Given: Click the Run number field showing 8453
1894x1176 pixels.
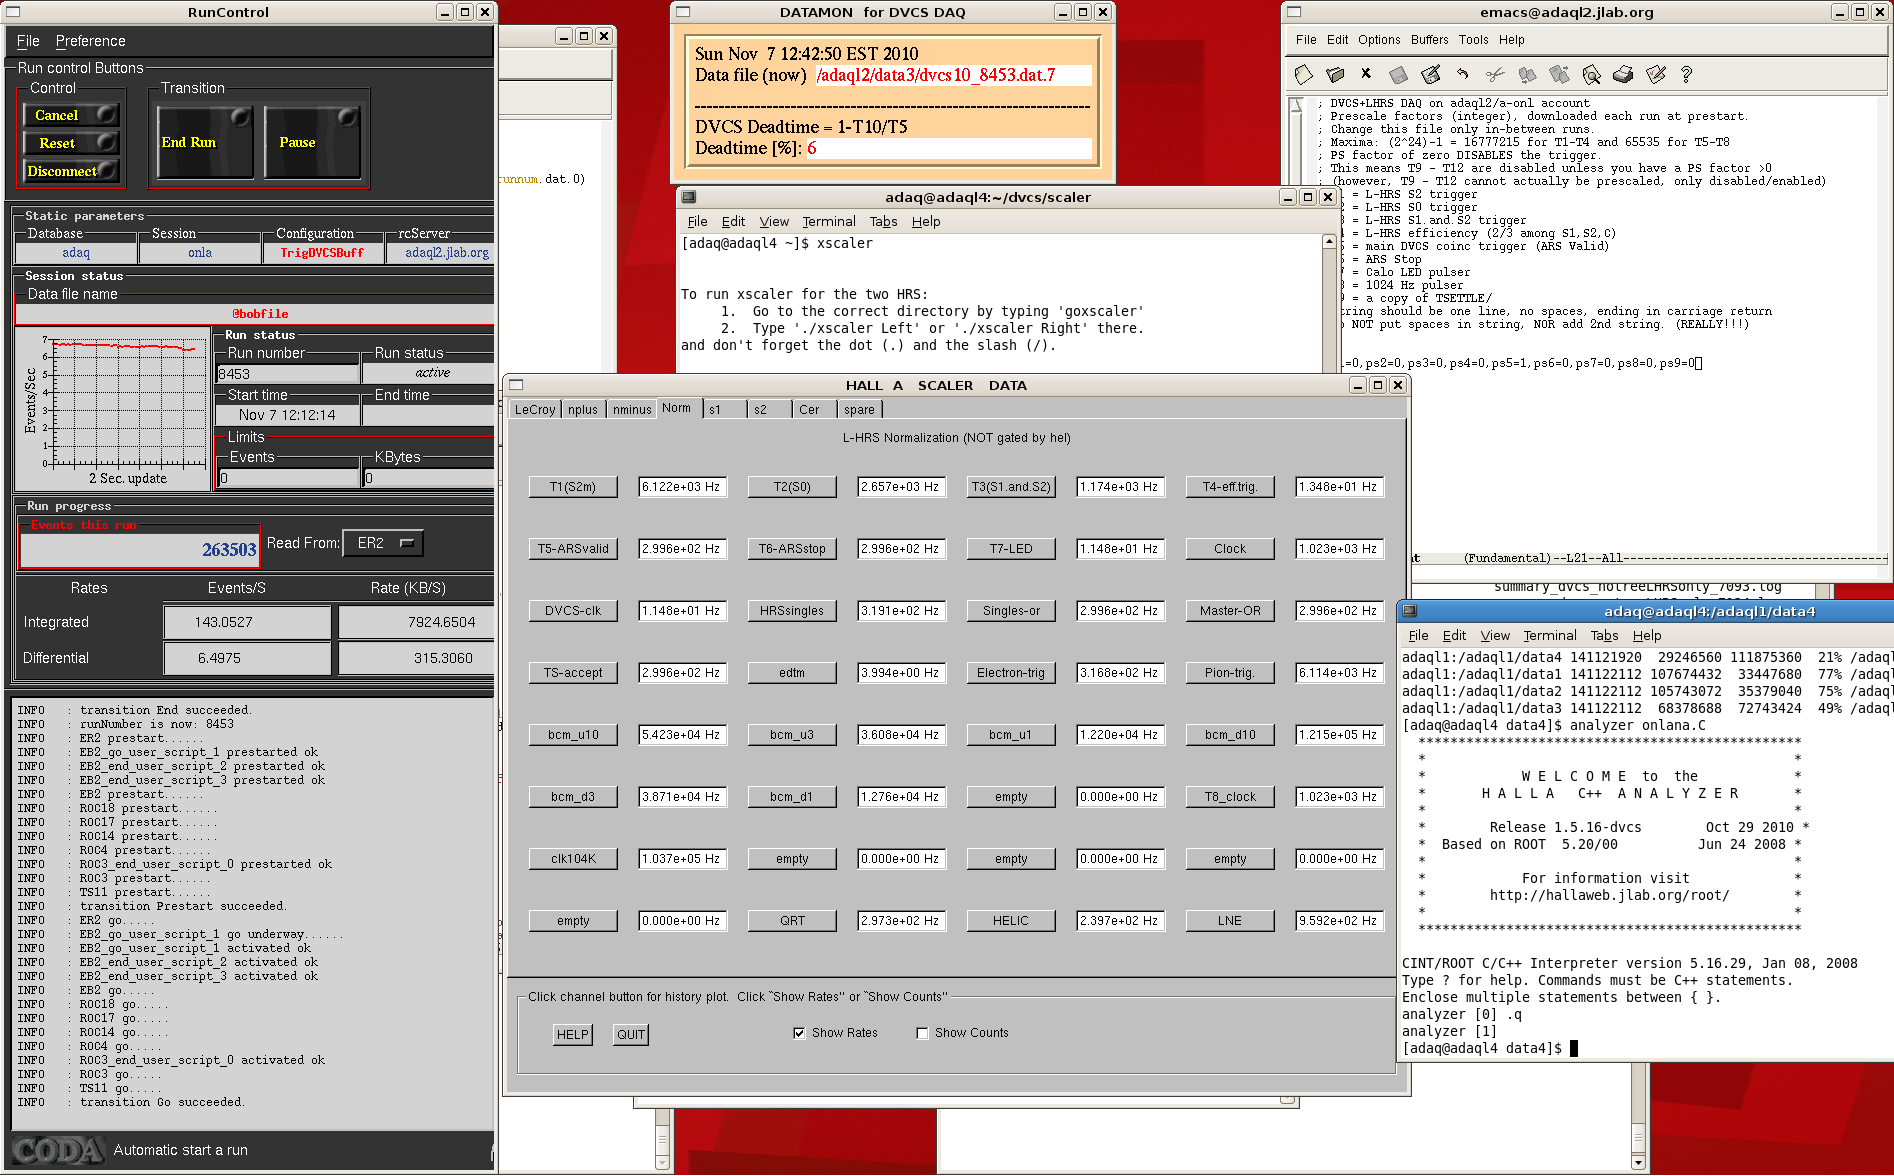Looking at the screenshot, I should click(x=288, y=374).
